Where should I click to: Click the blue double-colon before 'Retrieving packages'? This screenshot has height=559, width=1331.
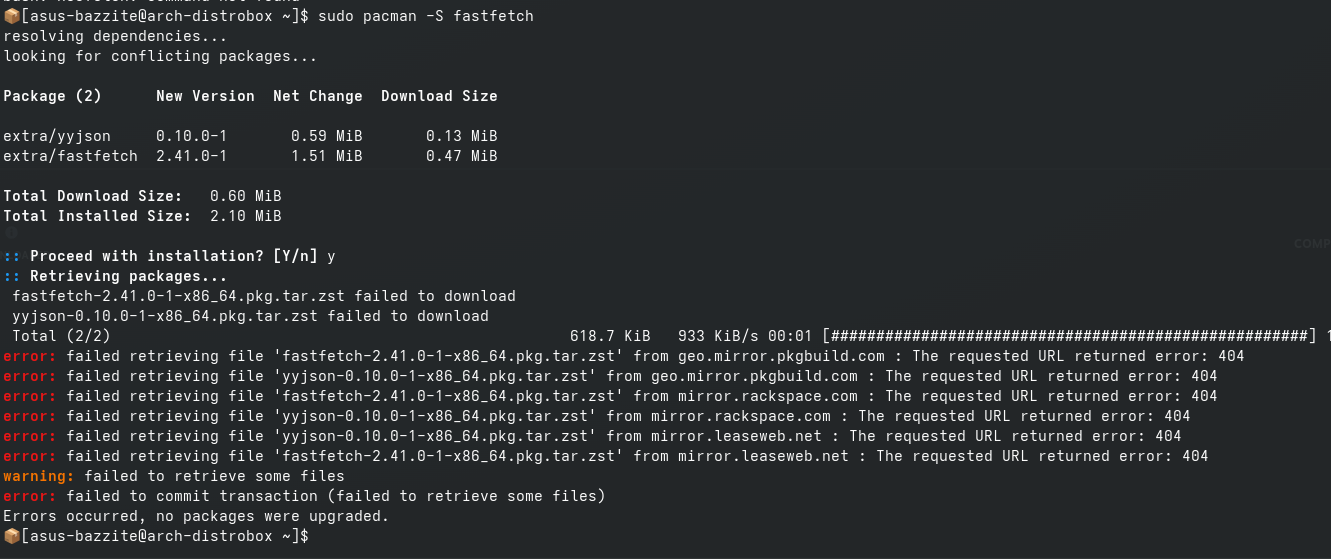(x=12, y=277)
